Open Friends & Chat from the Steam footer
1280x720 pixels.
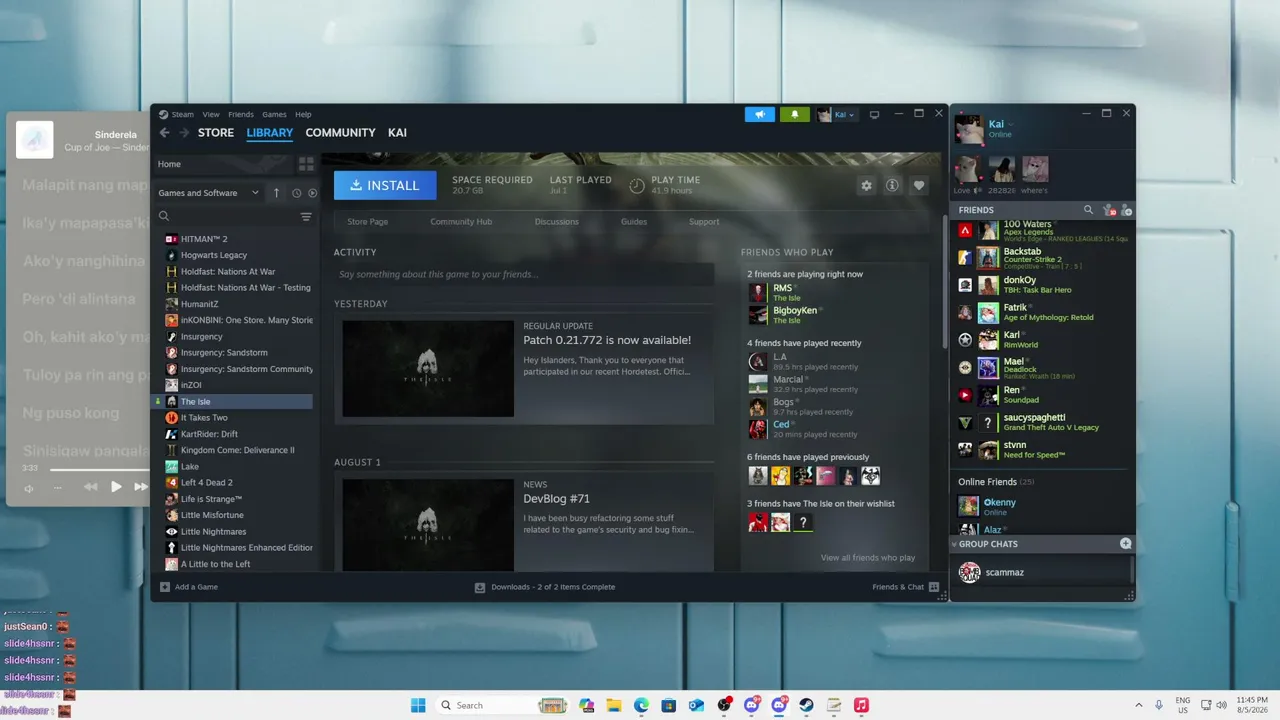click(906, 587)
